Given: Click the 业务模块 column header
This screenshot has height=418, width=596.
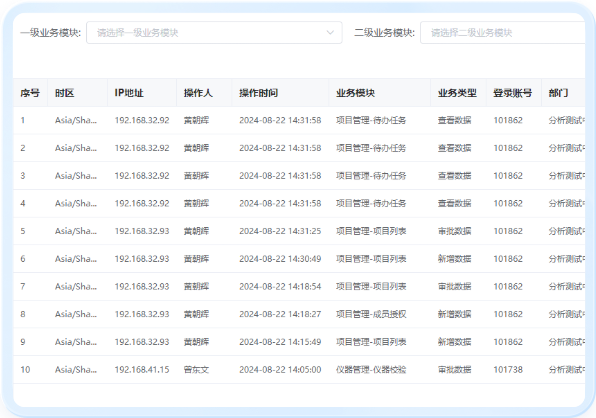Looking at the screenshot, I should point(355,93).
